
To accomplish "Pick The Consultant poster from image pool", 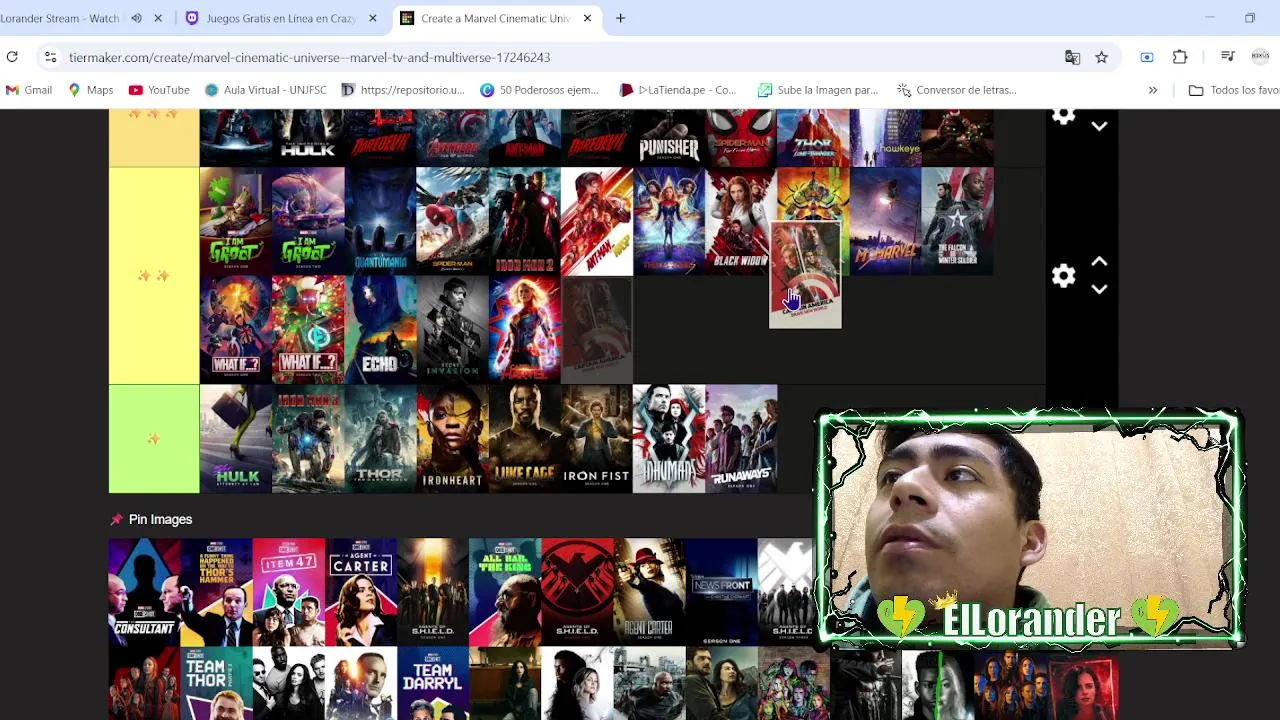I will [145, 592].
